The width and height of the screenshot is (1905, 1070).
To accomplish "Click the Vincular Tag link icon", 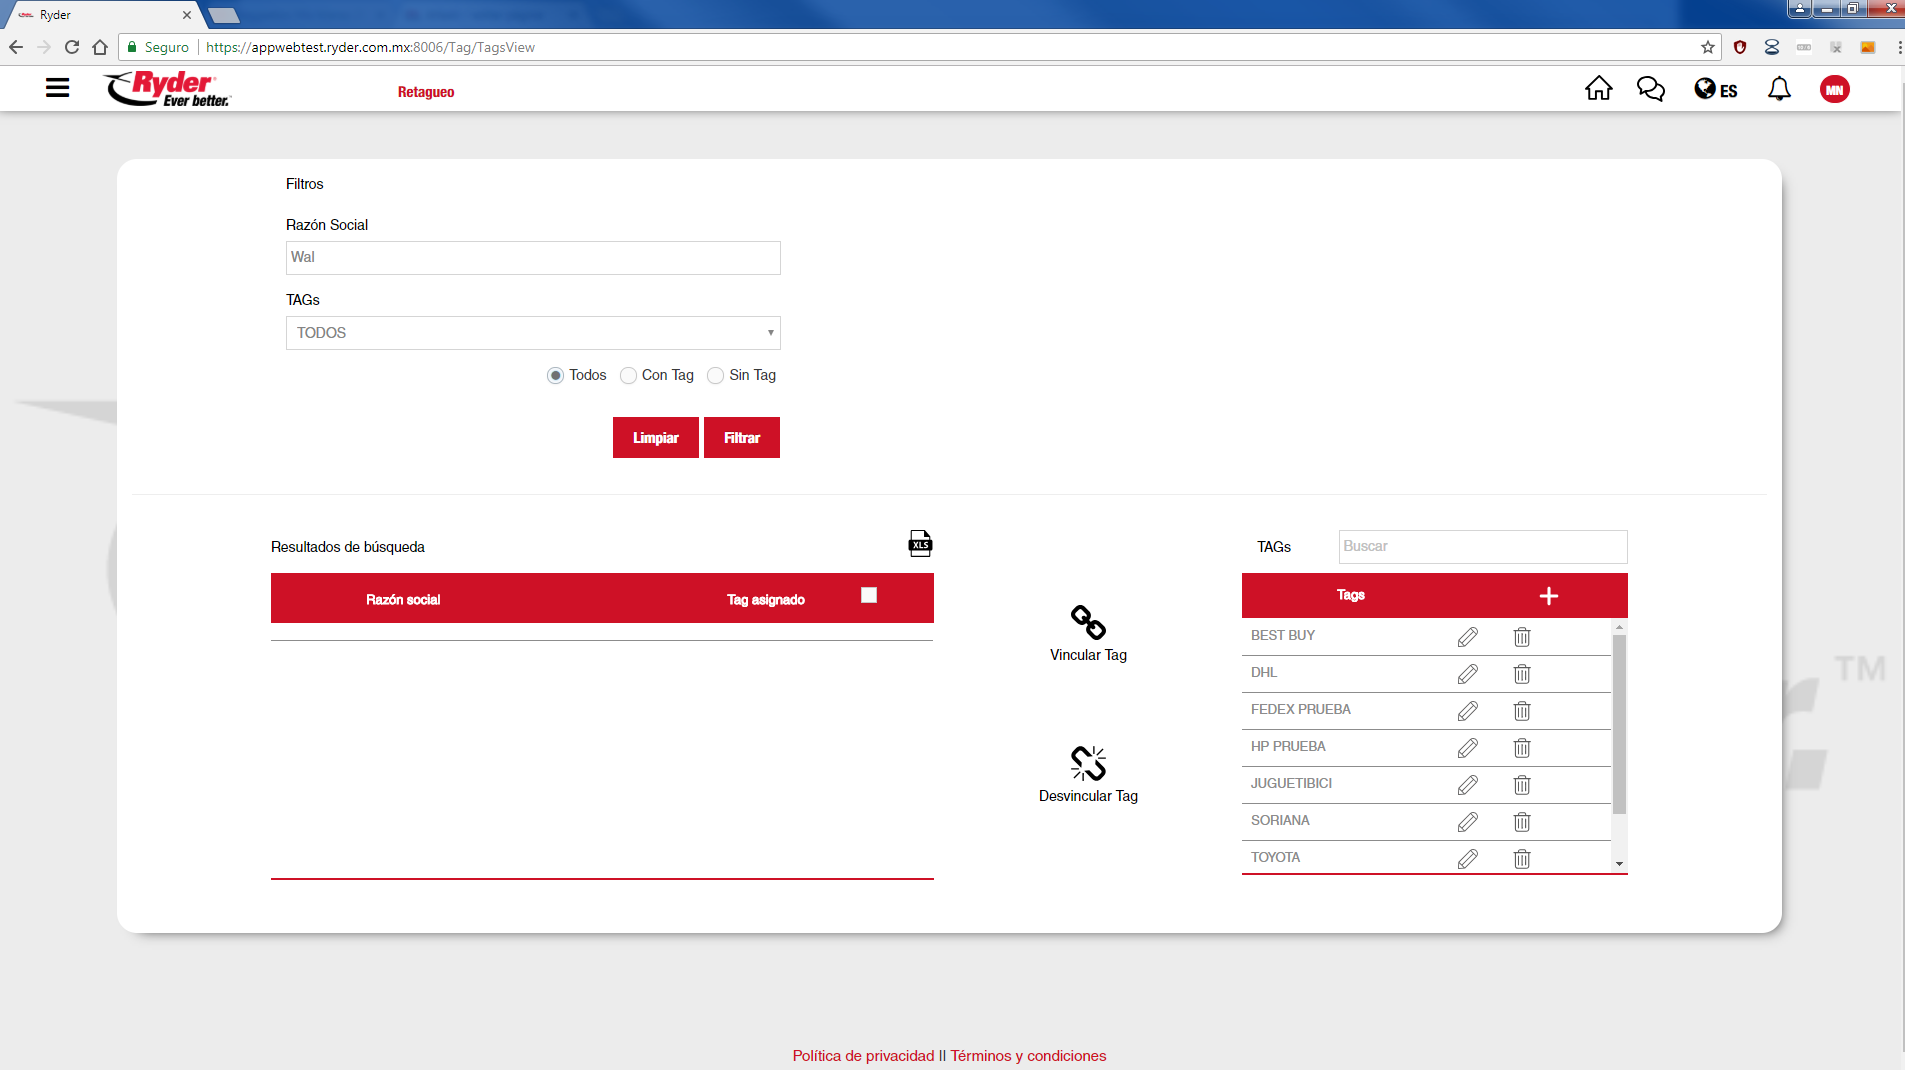I will click(1088, 622).
